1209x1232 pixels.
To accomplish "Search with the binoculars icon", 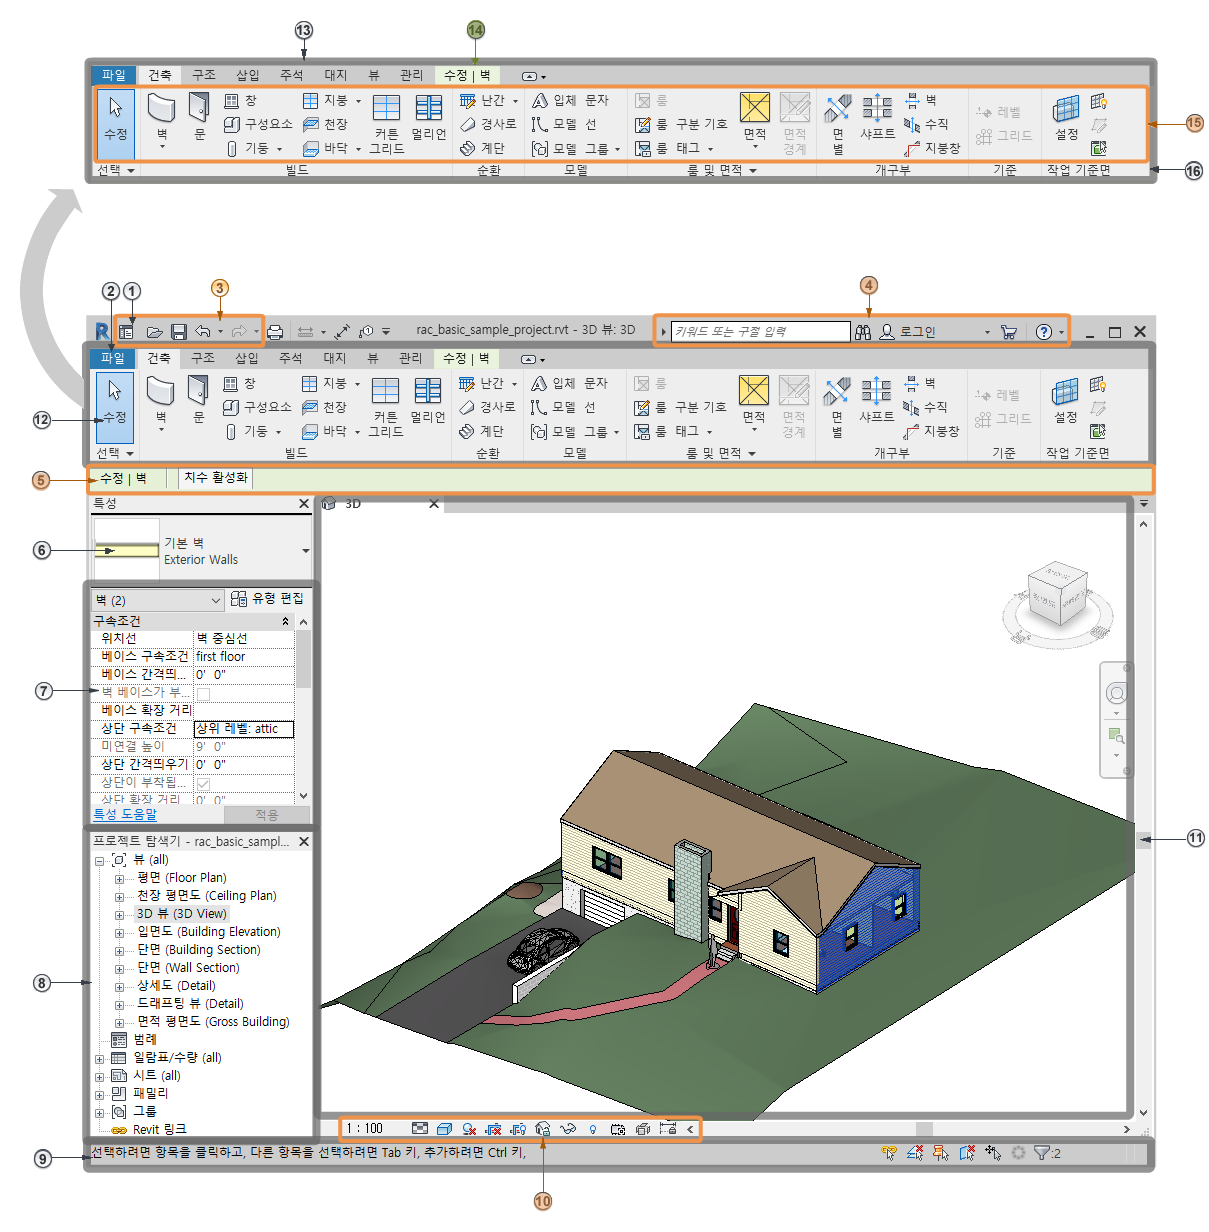I will click(863, 332).
